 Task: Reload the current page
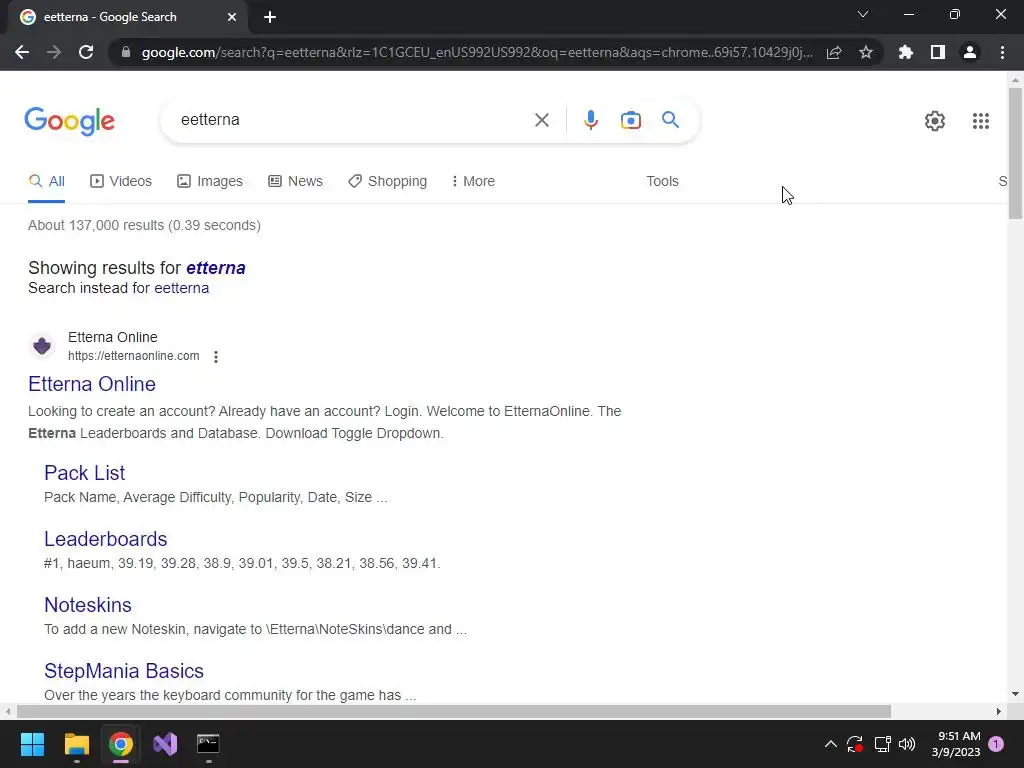[x=86, y=52]
